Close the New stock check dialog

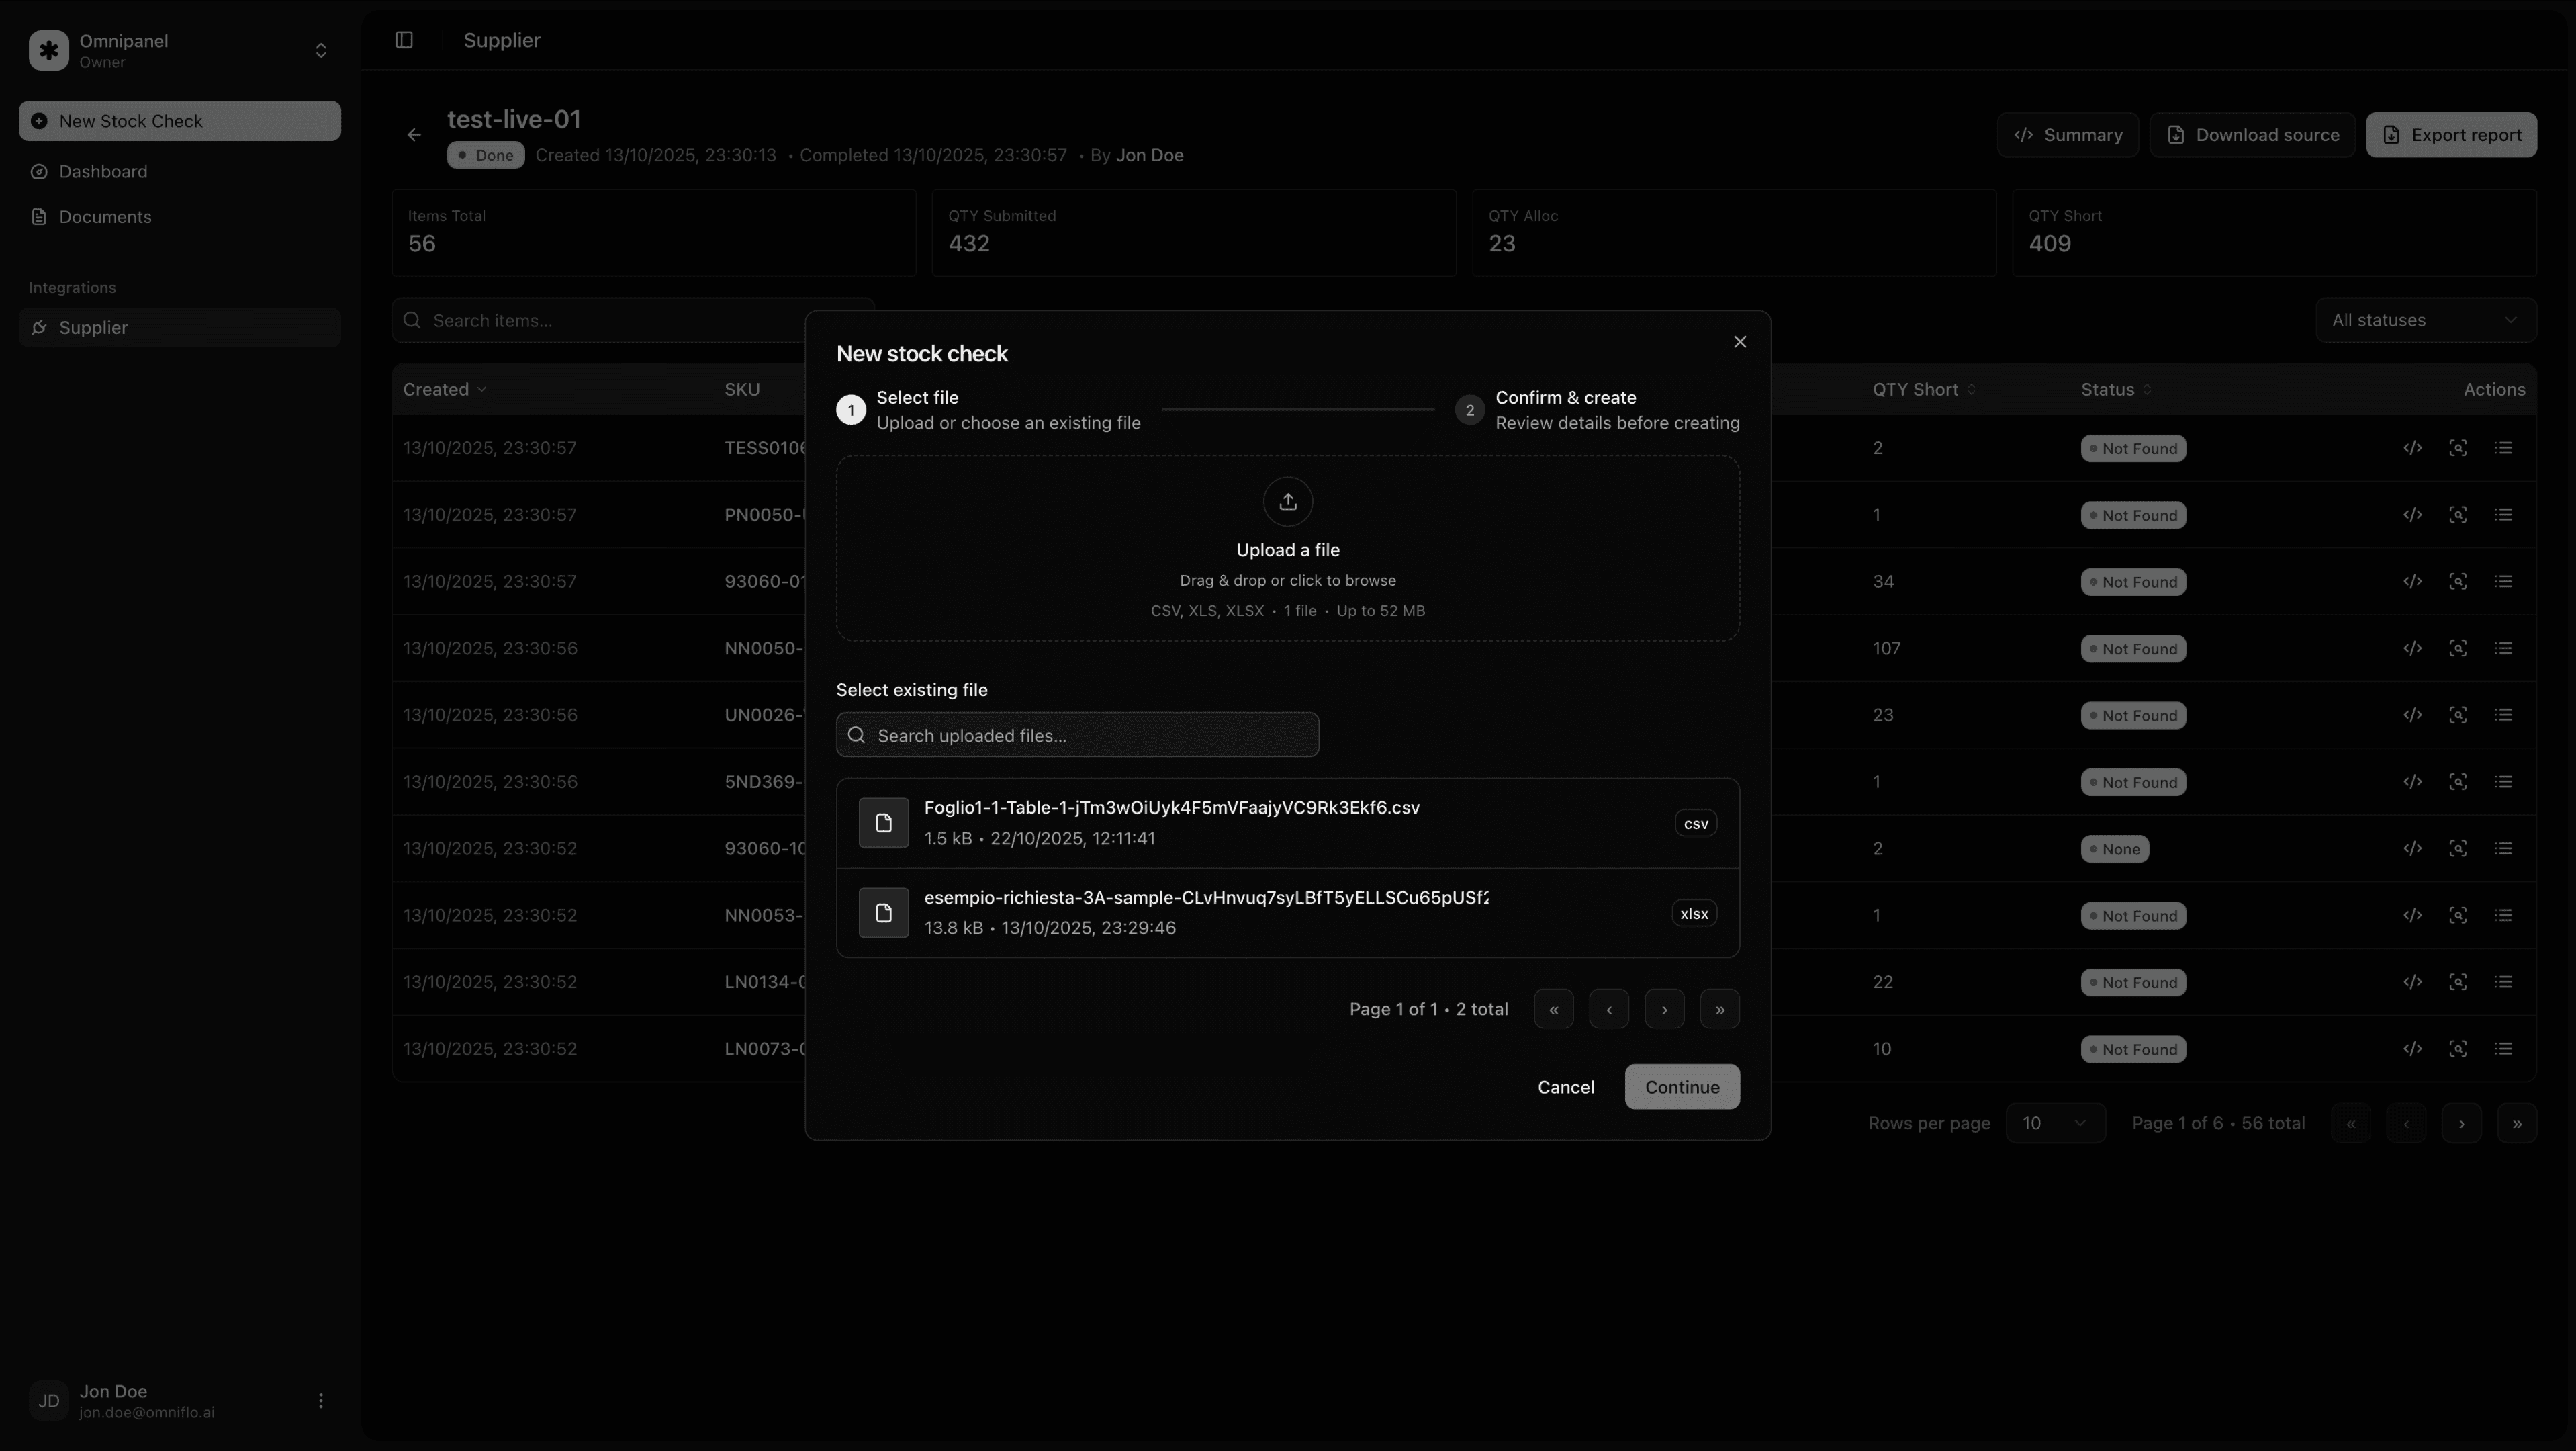click(1739, 342)
